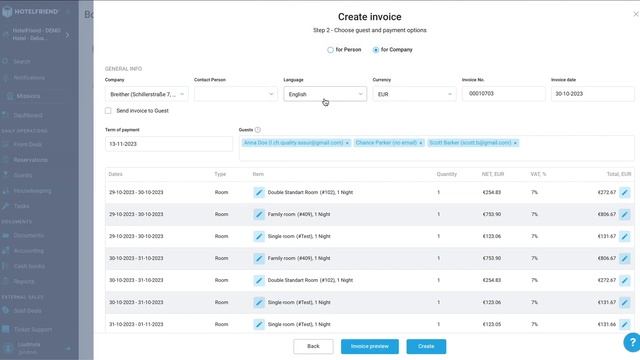
Task: Click the Back button
Action: [313, 347]
